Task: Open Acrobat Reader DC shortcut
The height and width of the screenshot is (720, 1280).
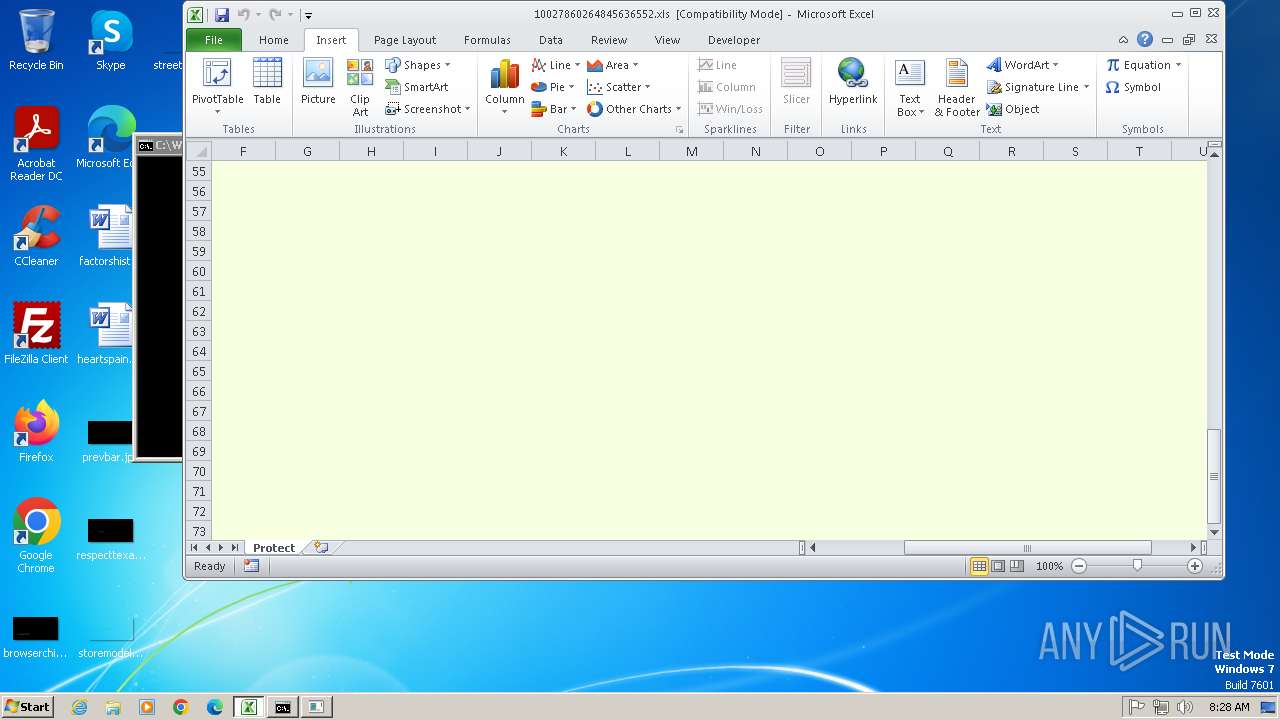Action: pyautogui.click(x=36, y=145)
